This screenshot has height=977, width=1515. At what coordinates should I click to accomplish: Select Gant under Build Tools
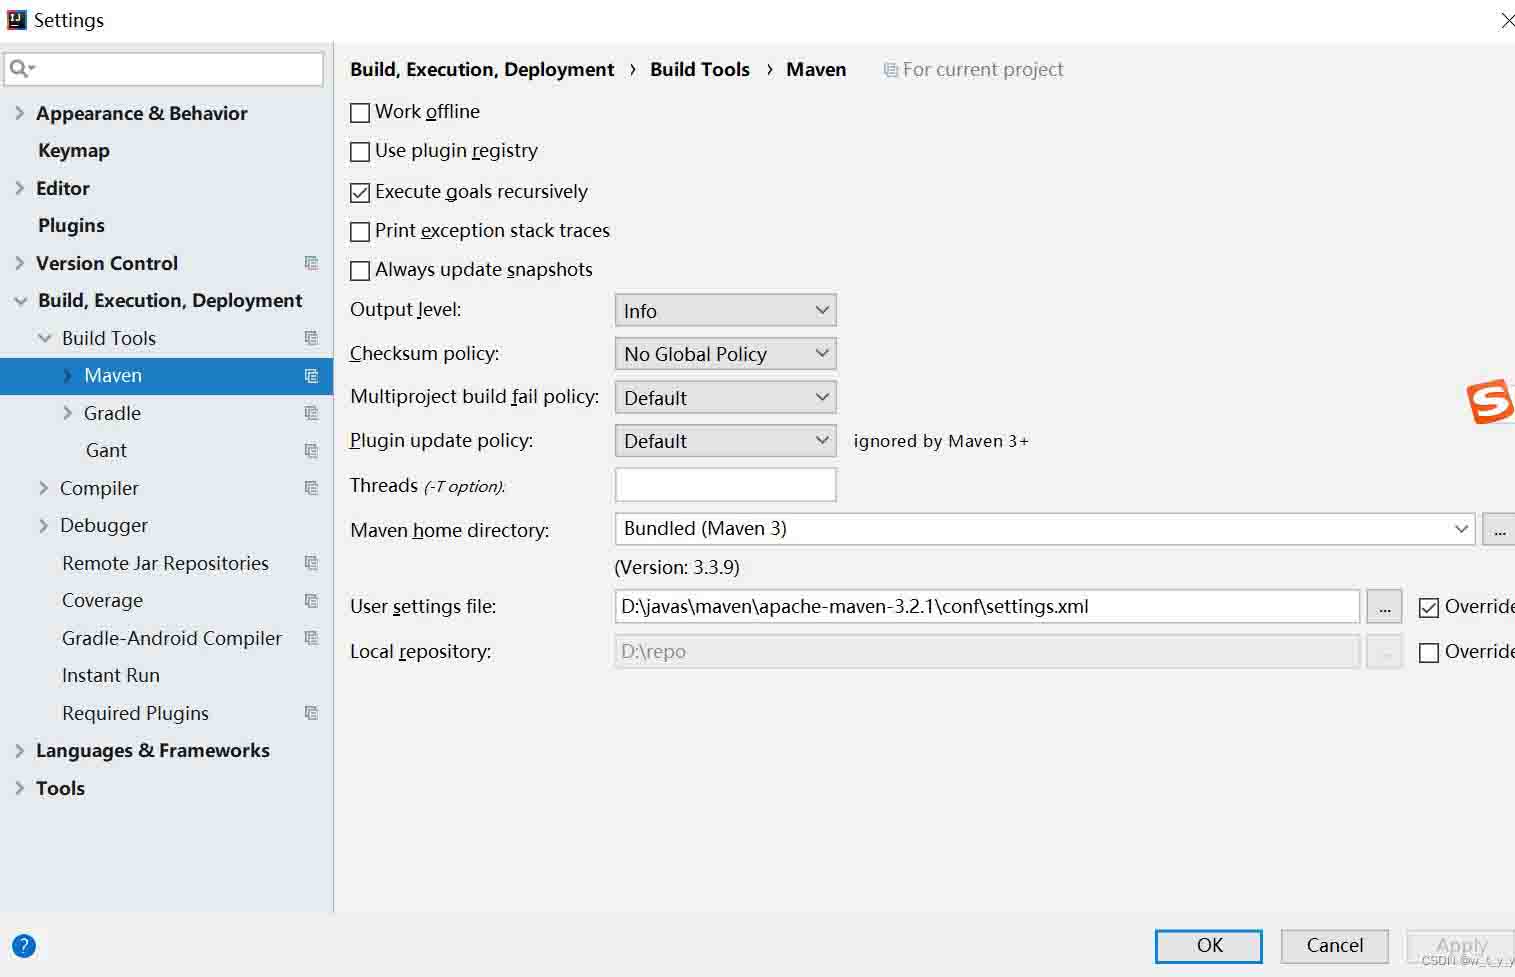pos(106,451)
